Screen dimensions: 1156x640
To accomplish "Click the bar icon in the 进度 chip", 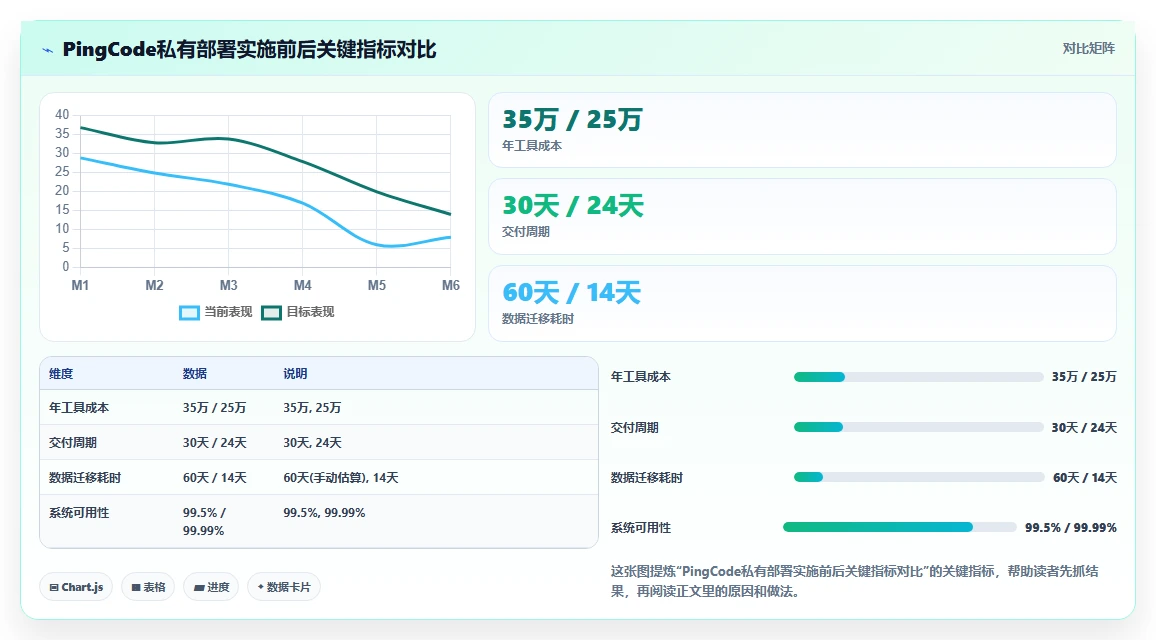I will tap(199, 588).
